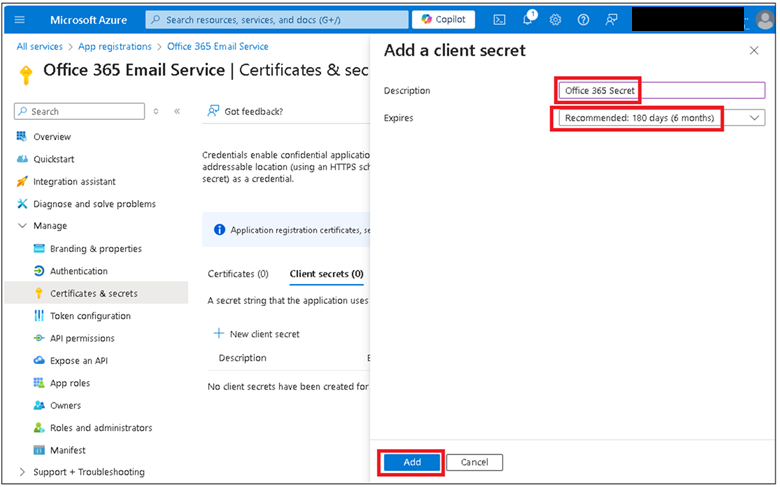Image resolution: width=780 pixels, height=487 pixels.
Task: Close the Add a client secret panel
Action: pyautogui.click(x=754, y=50)
